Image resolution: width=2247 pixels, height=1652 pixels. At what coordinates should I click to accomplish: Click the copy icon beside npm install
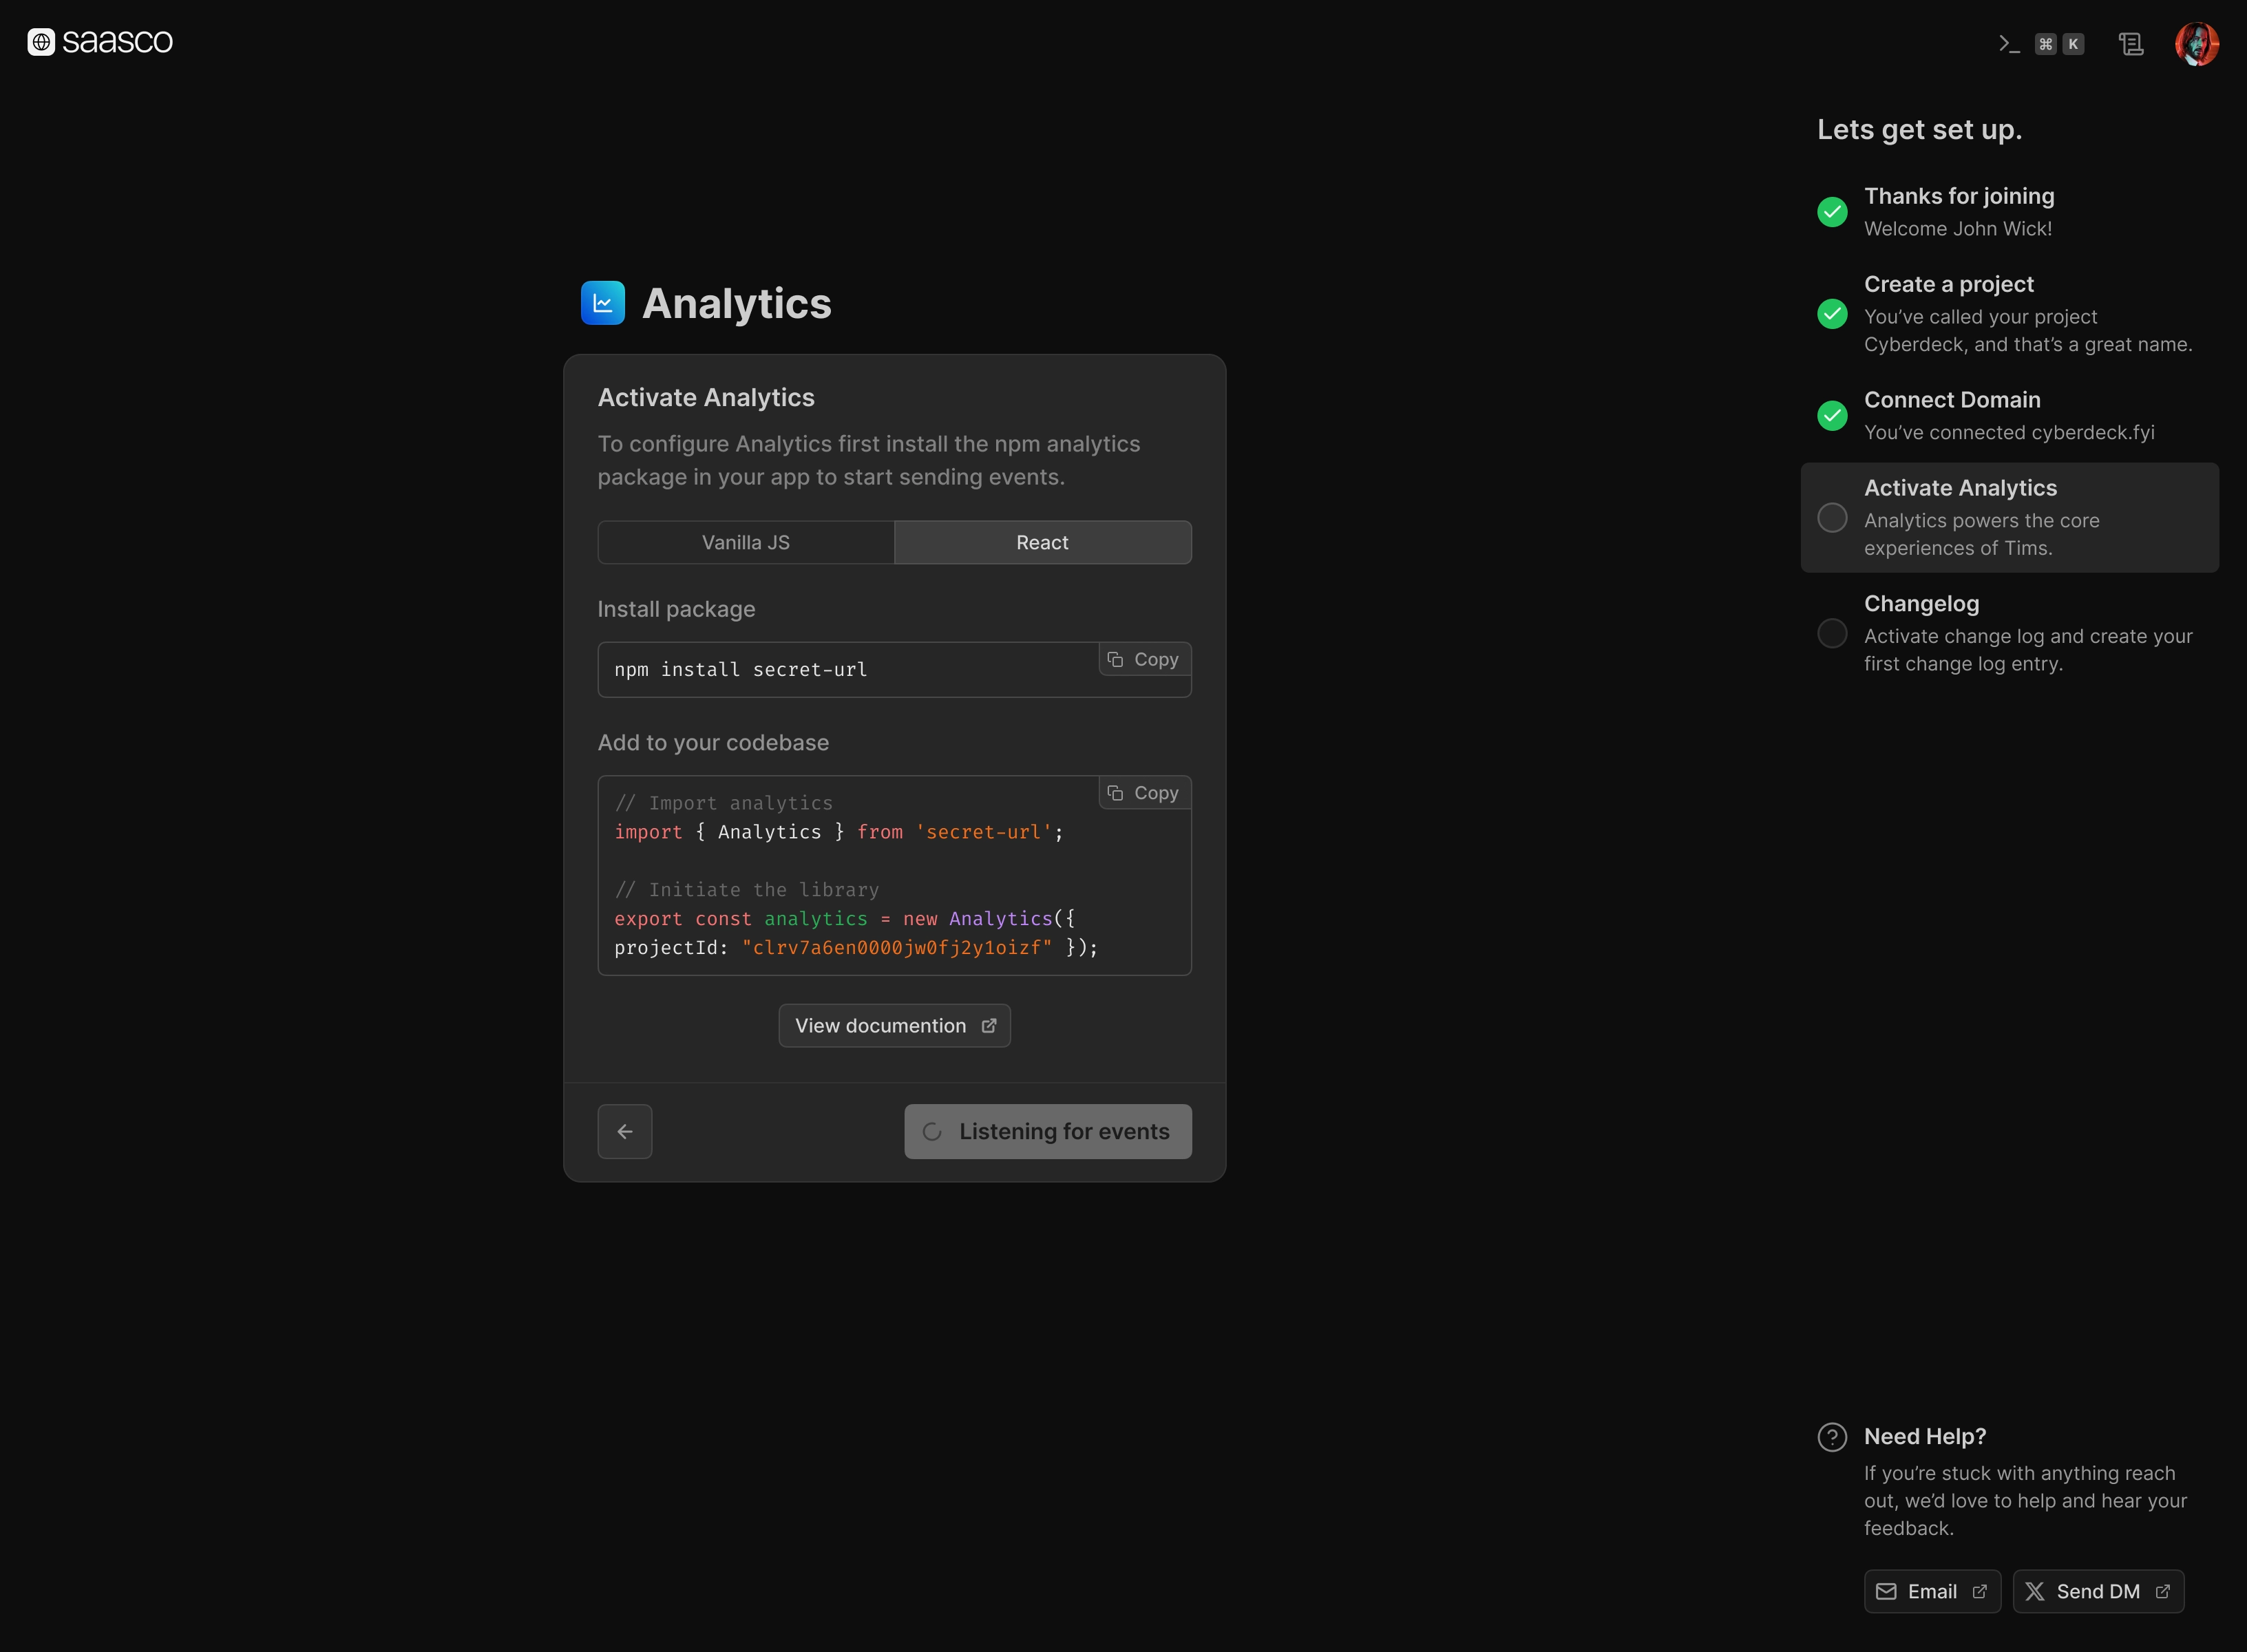(1115, 659)
